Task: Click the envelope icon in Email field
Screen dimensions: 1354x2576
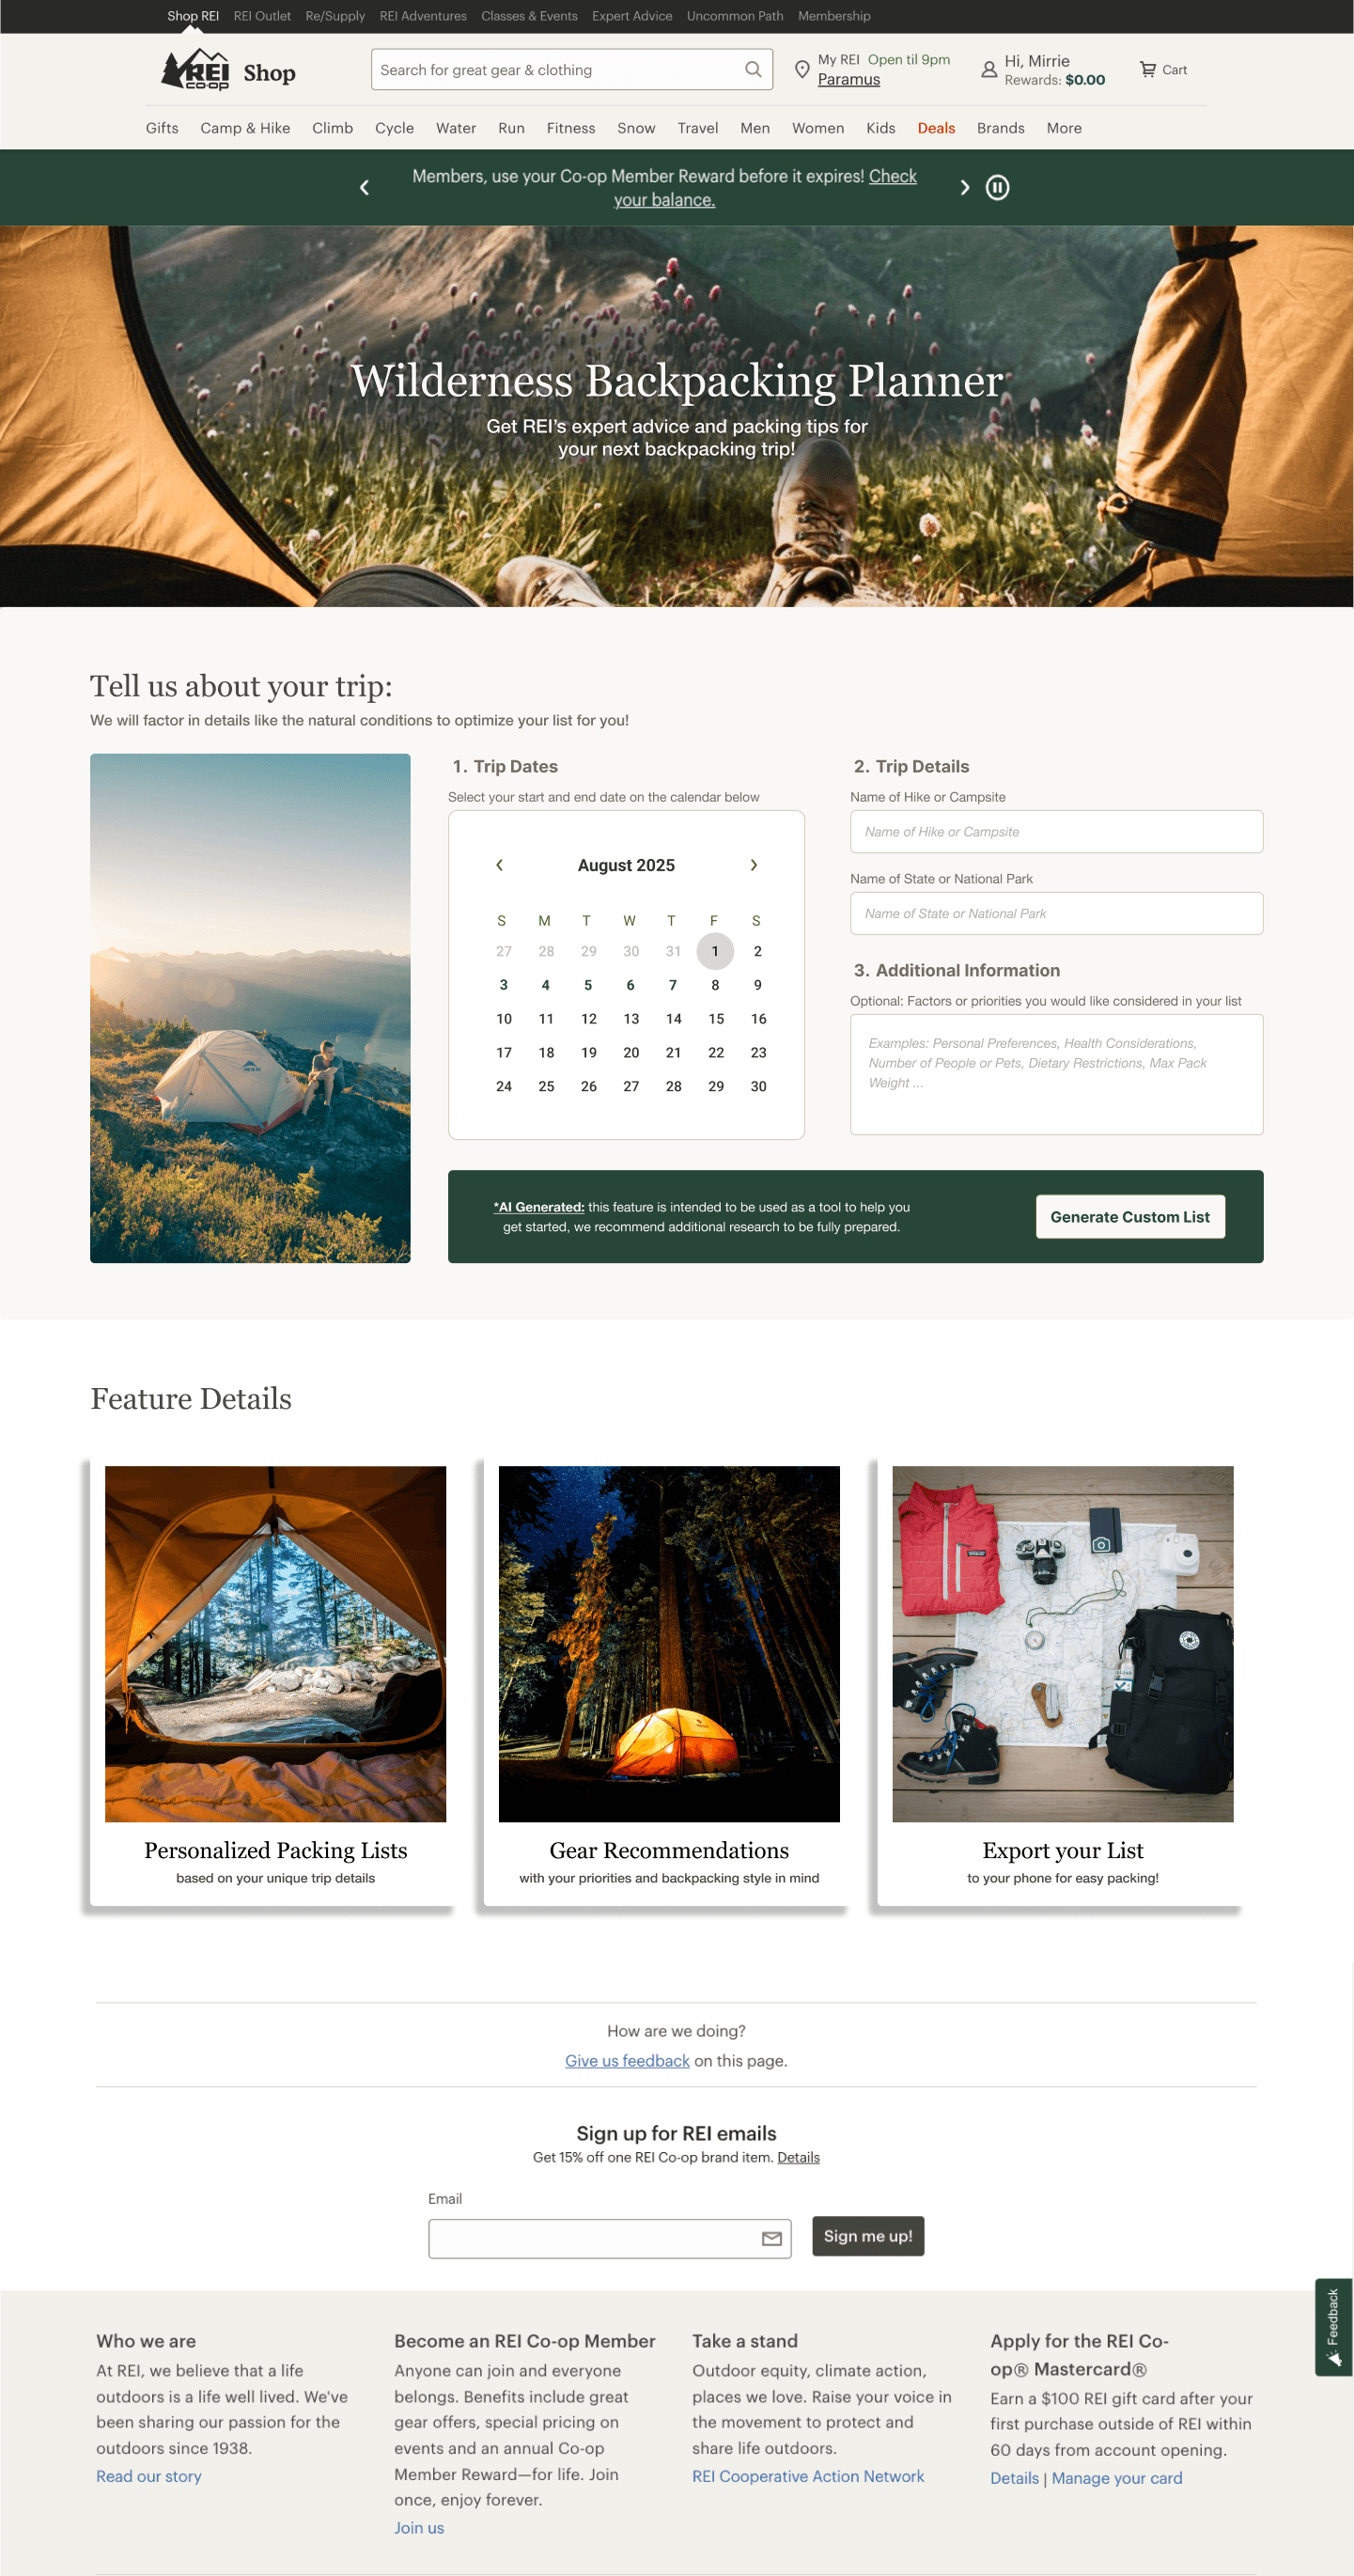Action: click(x=772, y=2238)
